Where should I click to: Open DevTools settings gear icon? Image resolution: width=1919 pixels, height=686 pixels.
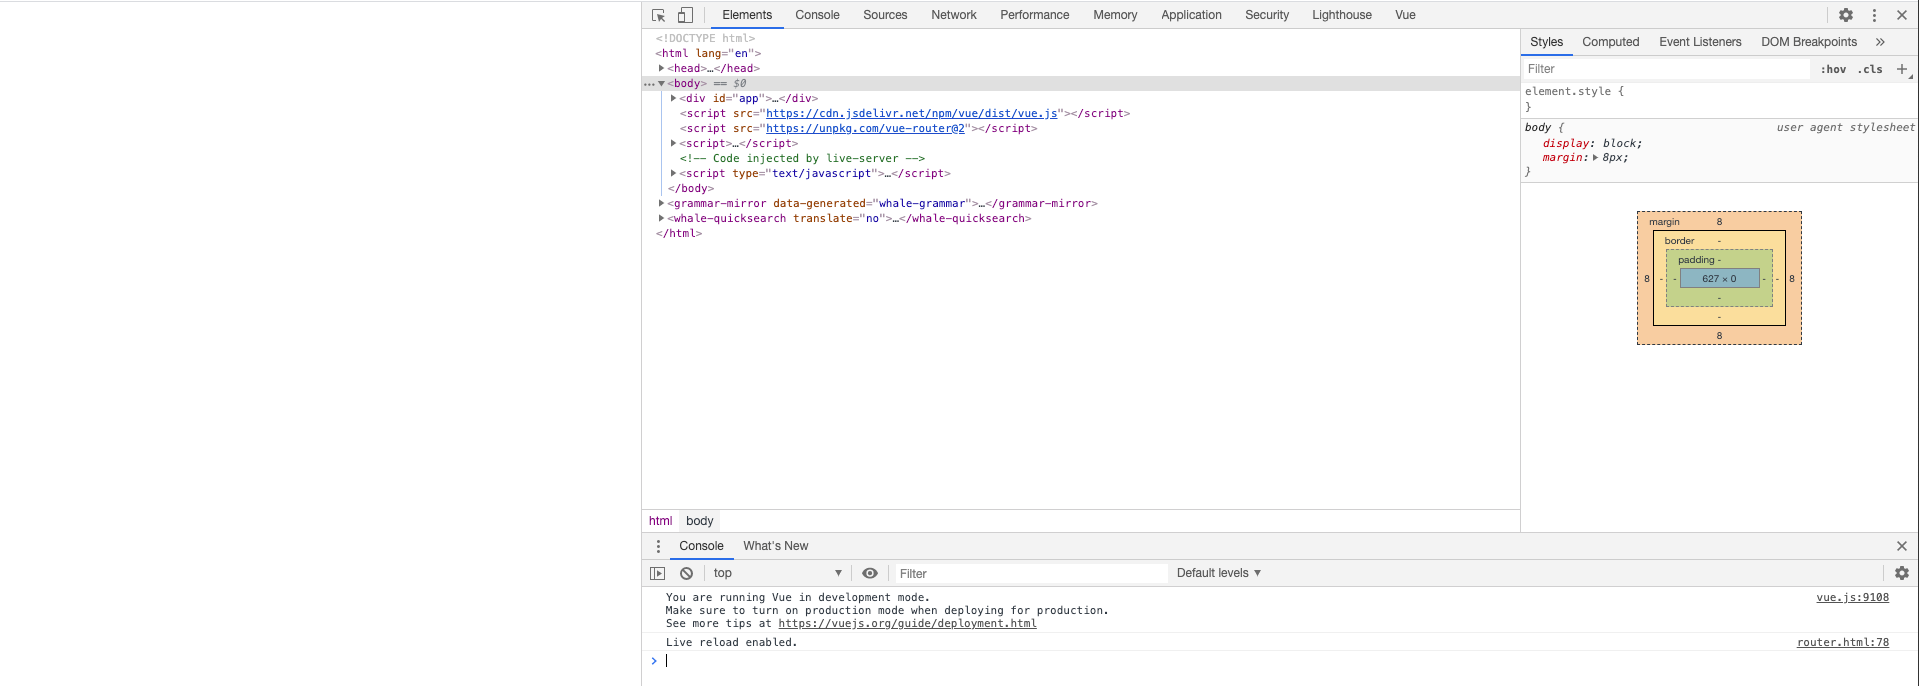1846,15
